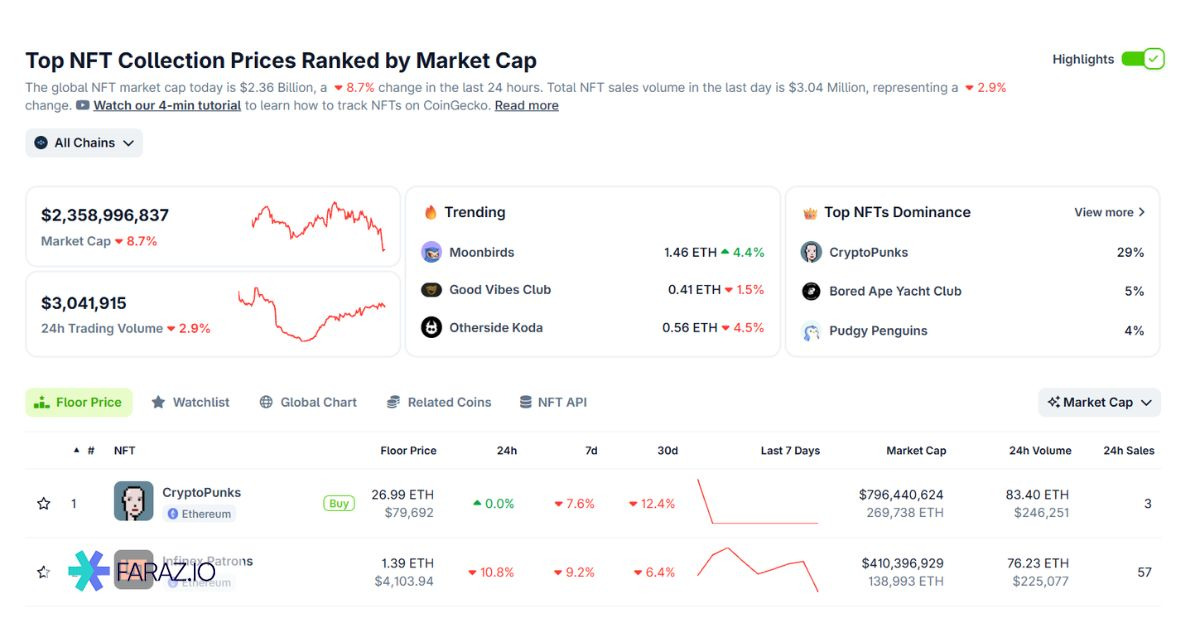Expand View more in Top NFTs Dominance
Image resolution: width=1200 pixels, height=630 pixels.
pyautogui.click(x=1109, y=212)
